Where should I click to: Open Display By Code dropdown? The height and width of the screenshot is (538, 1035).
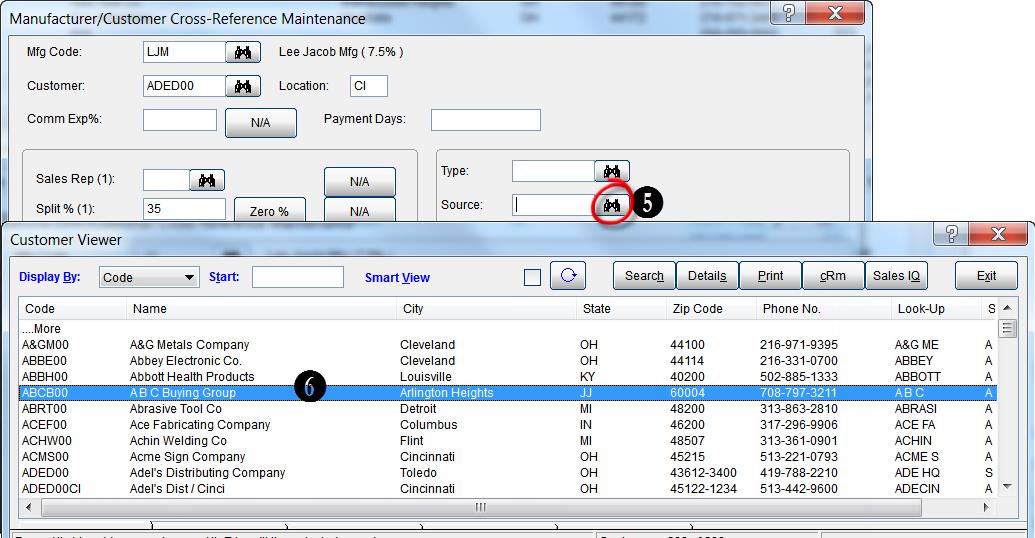(149, 277)
